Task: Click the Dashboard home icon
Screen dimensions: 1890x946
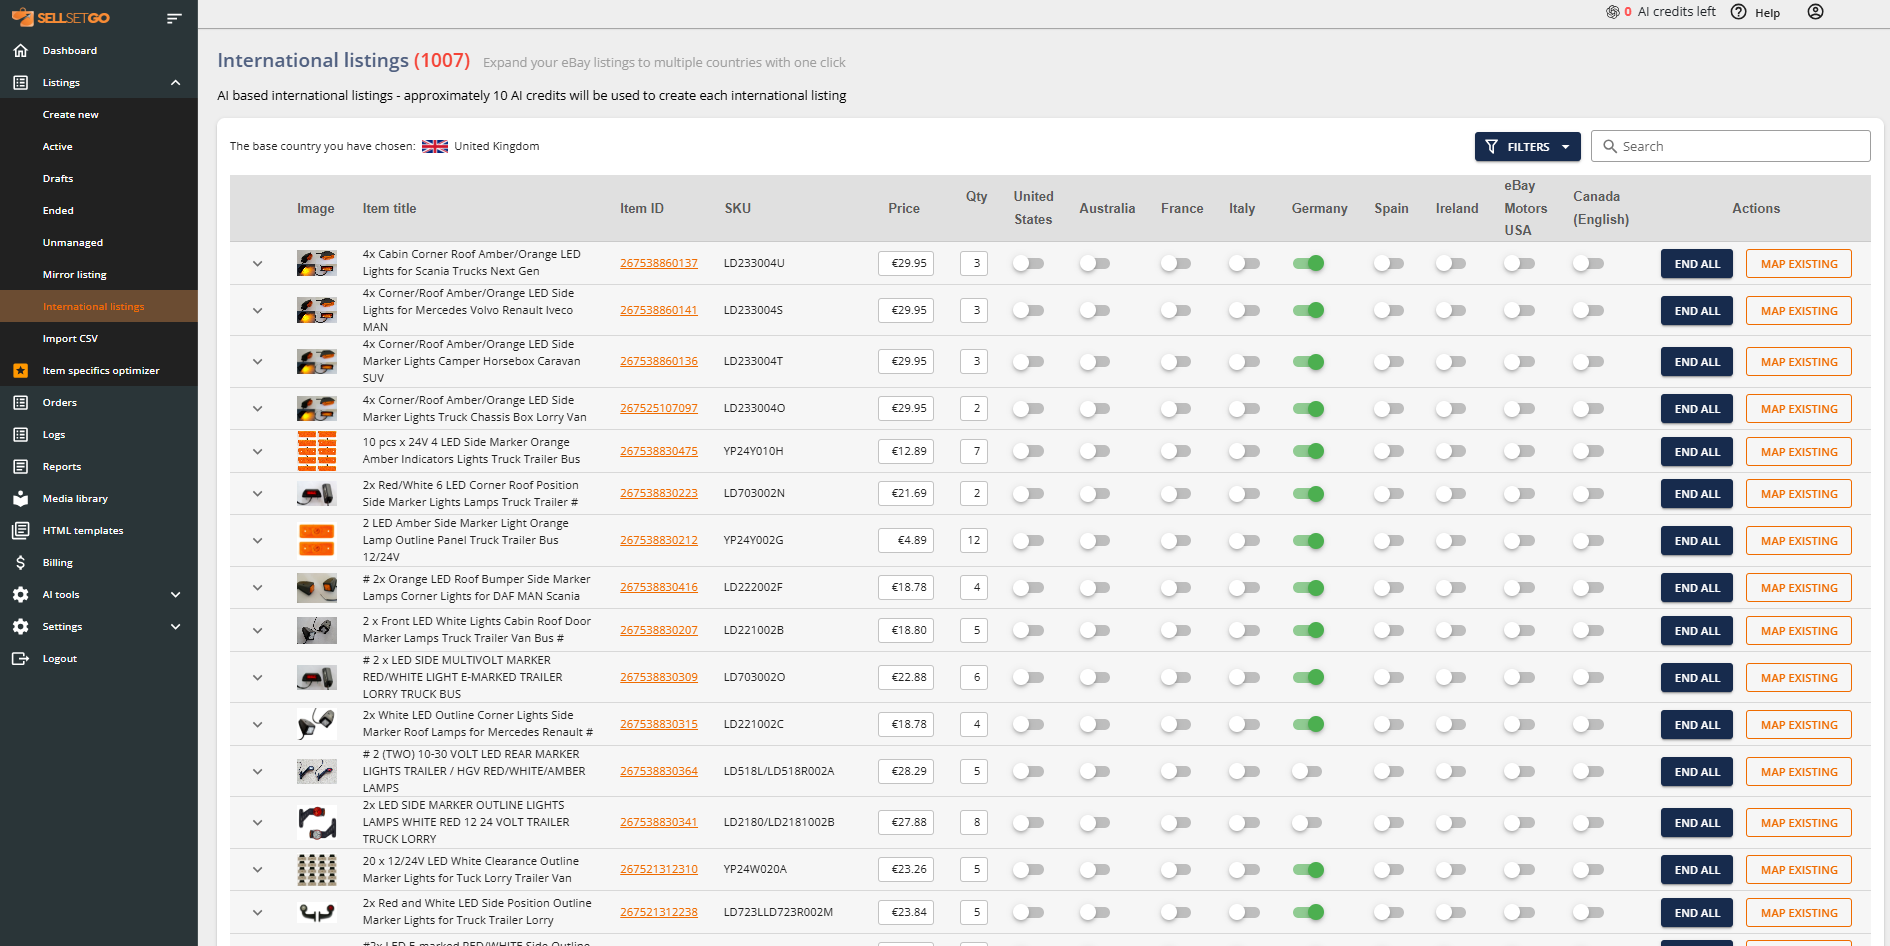Action: coord(20,51)
